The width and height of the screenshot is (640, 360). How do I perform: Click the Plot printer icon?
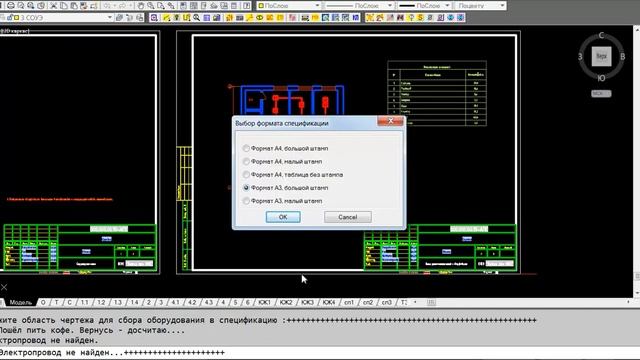pyautogui.click(x=11, y=6)
